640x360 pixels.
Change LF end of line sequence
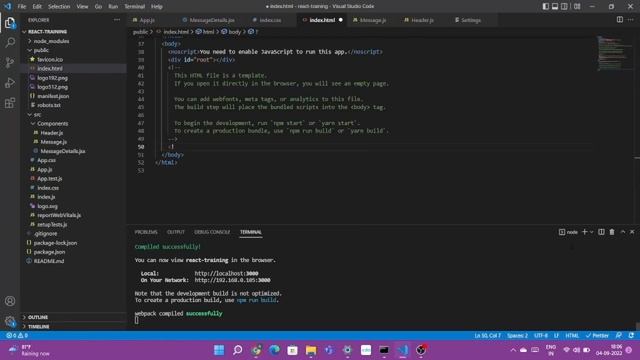(556, 336)
